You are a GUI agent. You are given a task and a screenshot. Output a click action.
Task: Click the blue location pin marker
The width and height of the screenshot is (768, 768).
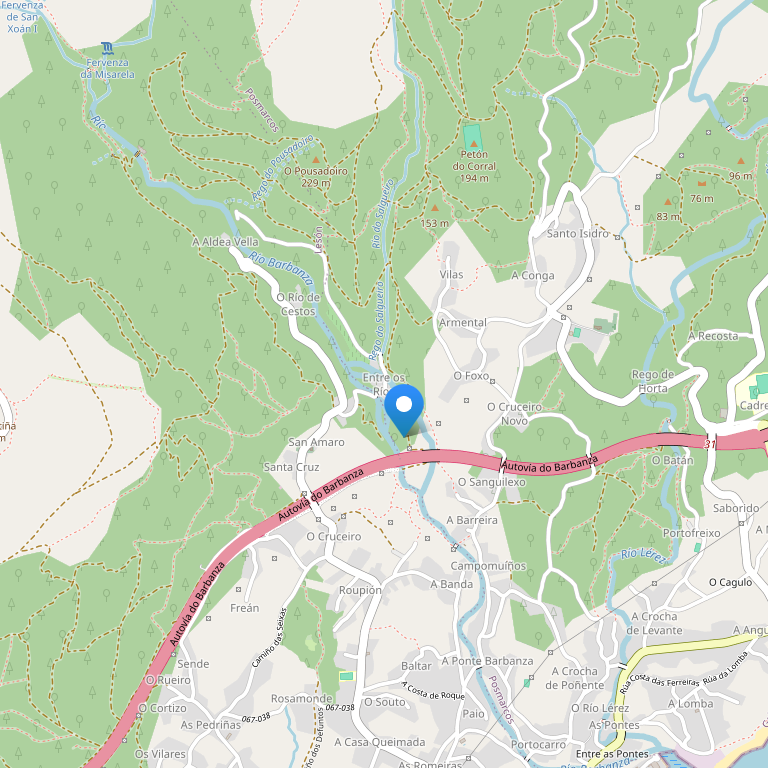404,410
